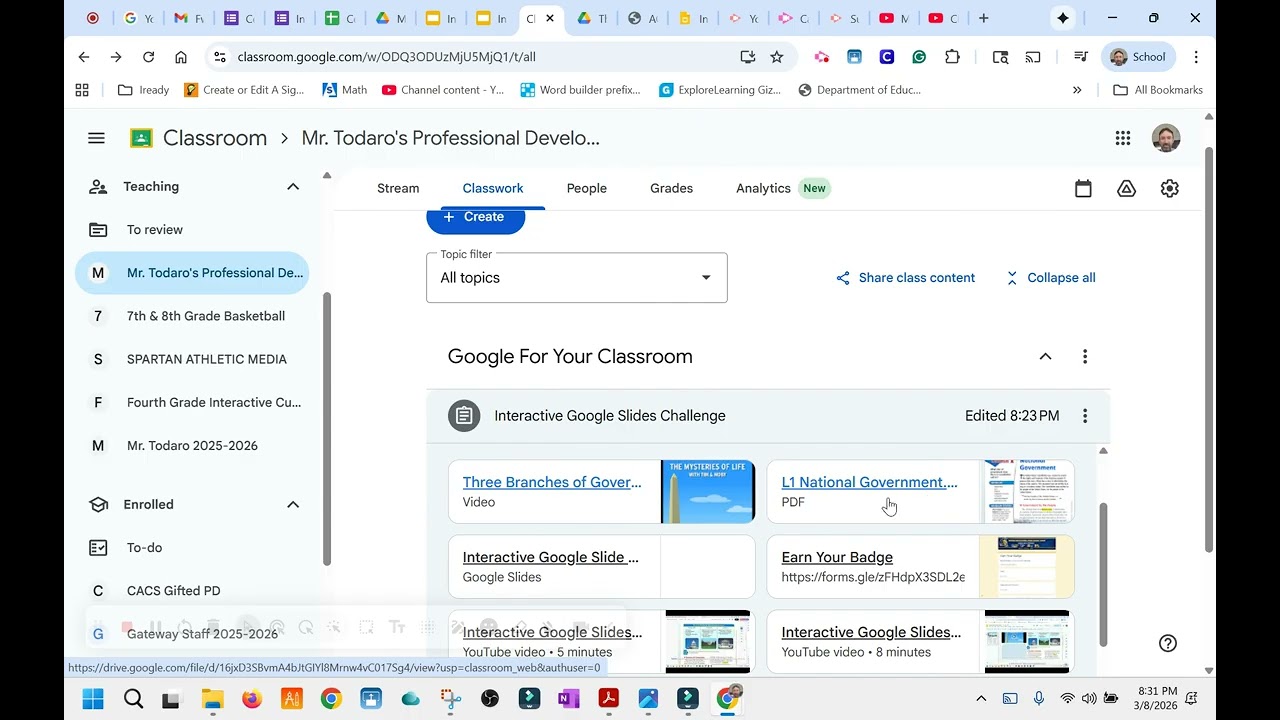Click Collapse all
The width and height of the screenshot is (1280, 720).
[1050, 278]
